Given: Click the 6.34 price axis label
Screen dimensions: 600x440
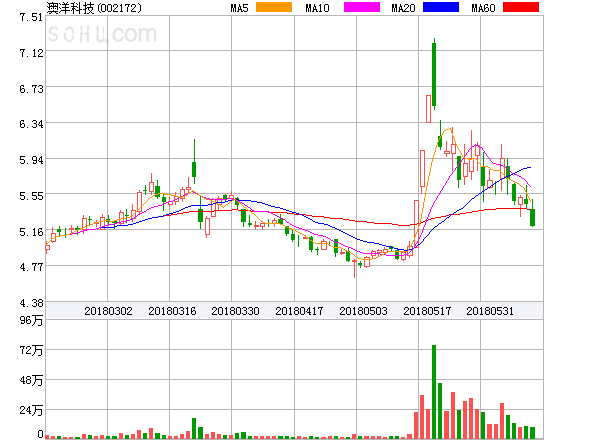Looking at the screenshot, I should tap(31, 124).
